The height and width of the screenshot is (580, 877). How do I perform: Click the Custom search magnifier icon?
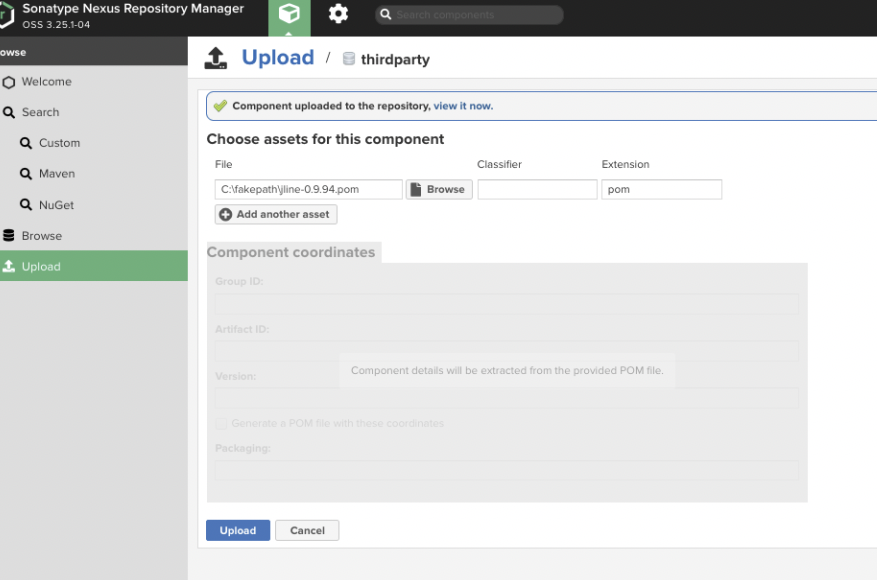(x=26, y=143)
